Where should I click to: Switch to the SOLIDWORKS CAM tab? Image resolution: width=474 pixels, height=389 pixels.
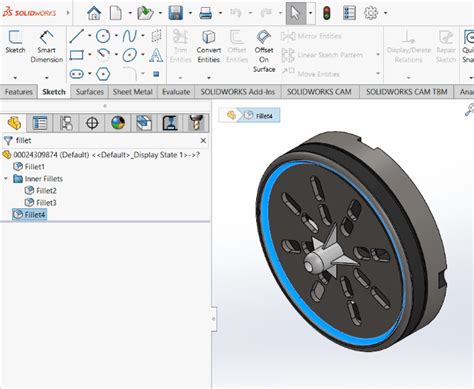pos(319,92)
